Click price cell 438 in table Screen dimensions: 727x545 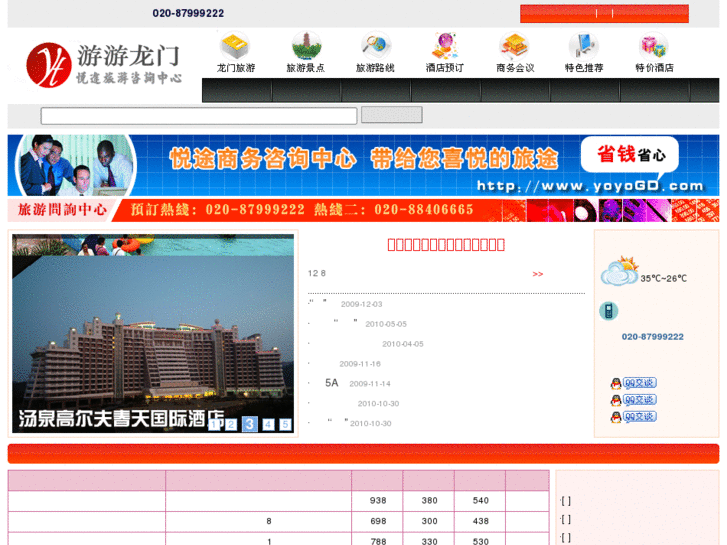click(x=480, y=521)
